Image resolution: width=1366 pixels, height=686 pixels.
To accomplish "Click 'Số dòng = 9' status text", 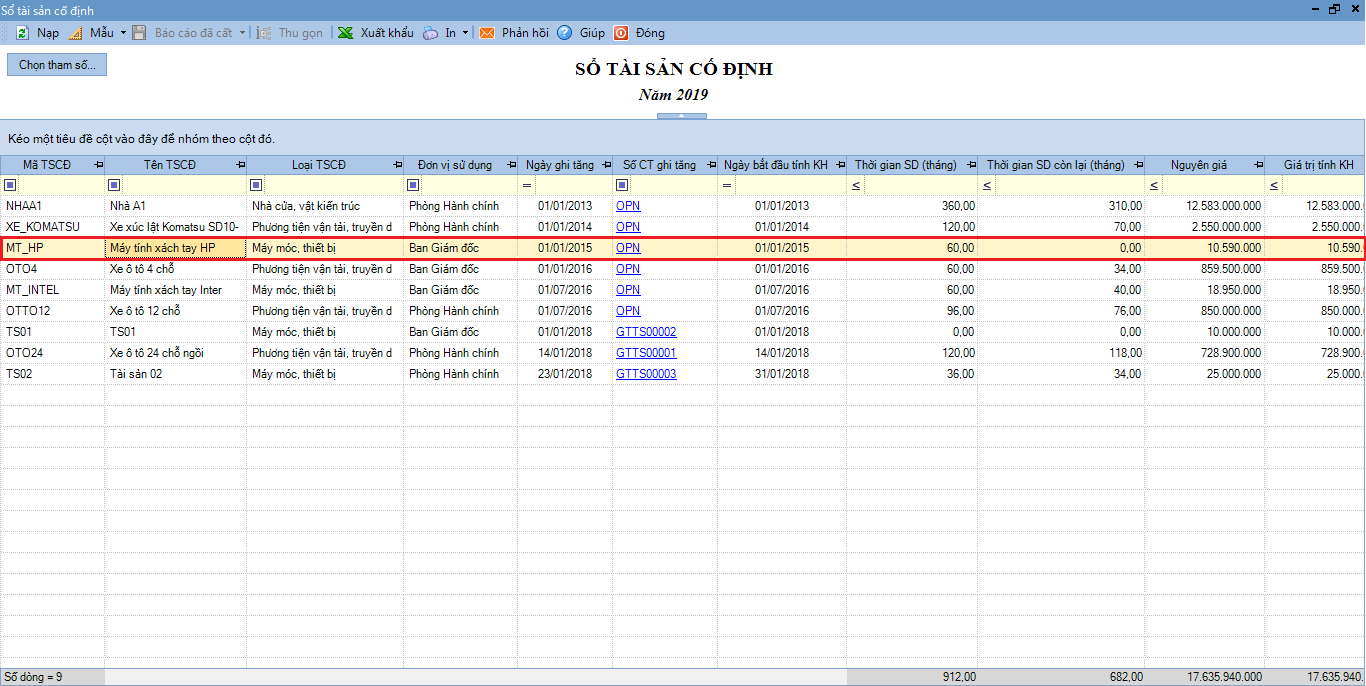I will (34, 677).
